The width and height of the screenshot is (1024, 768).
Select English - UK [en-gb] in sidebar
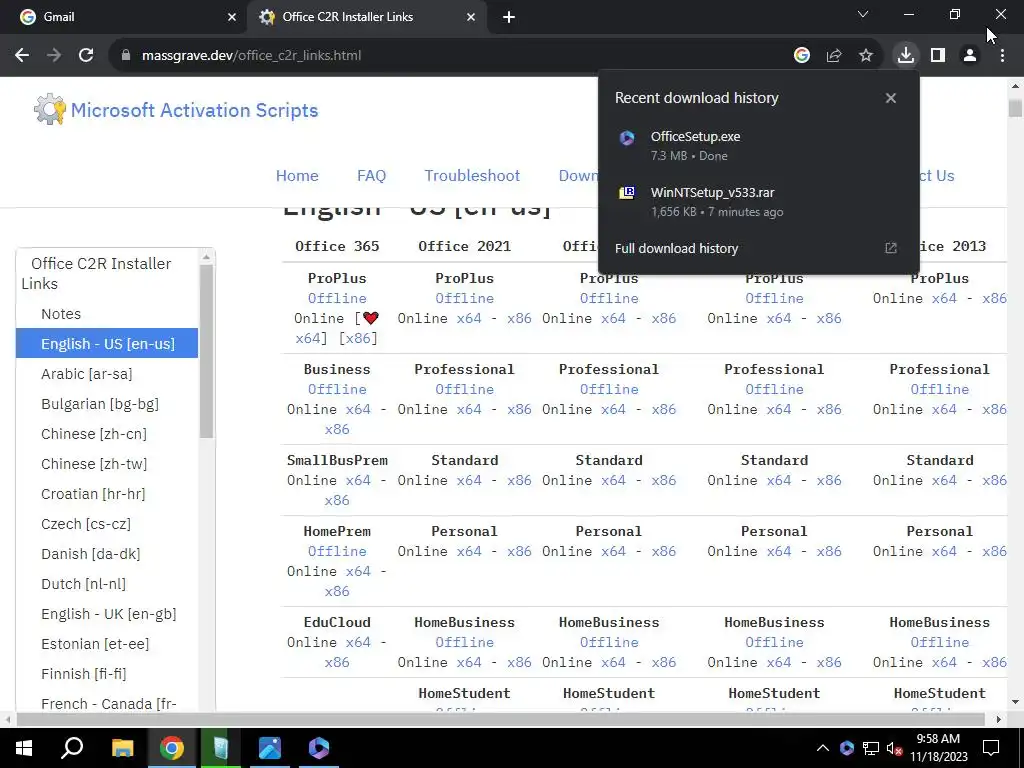107,614
